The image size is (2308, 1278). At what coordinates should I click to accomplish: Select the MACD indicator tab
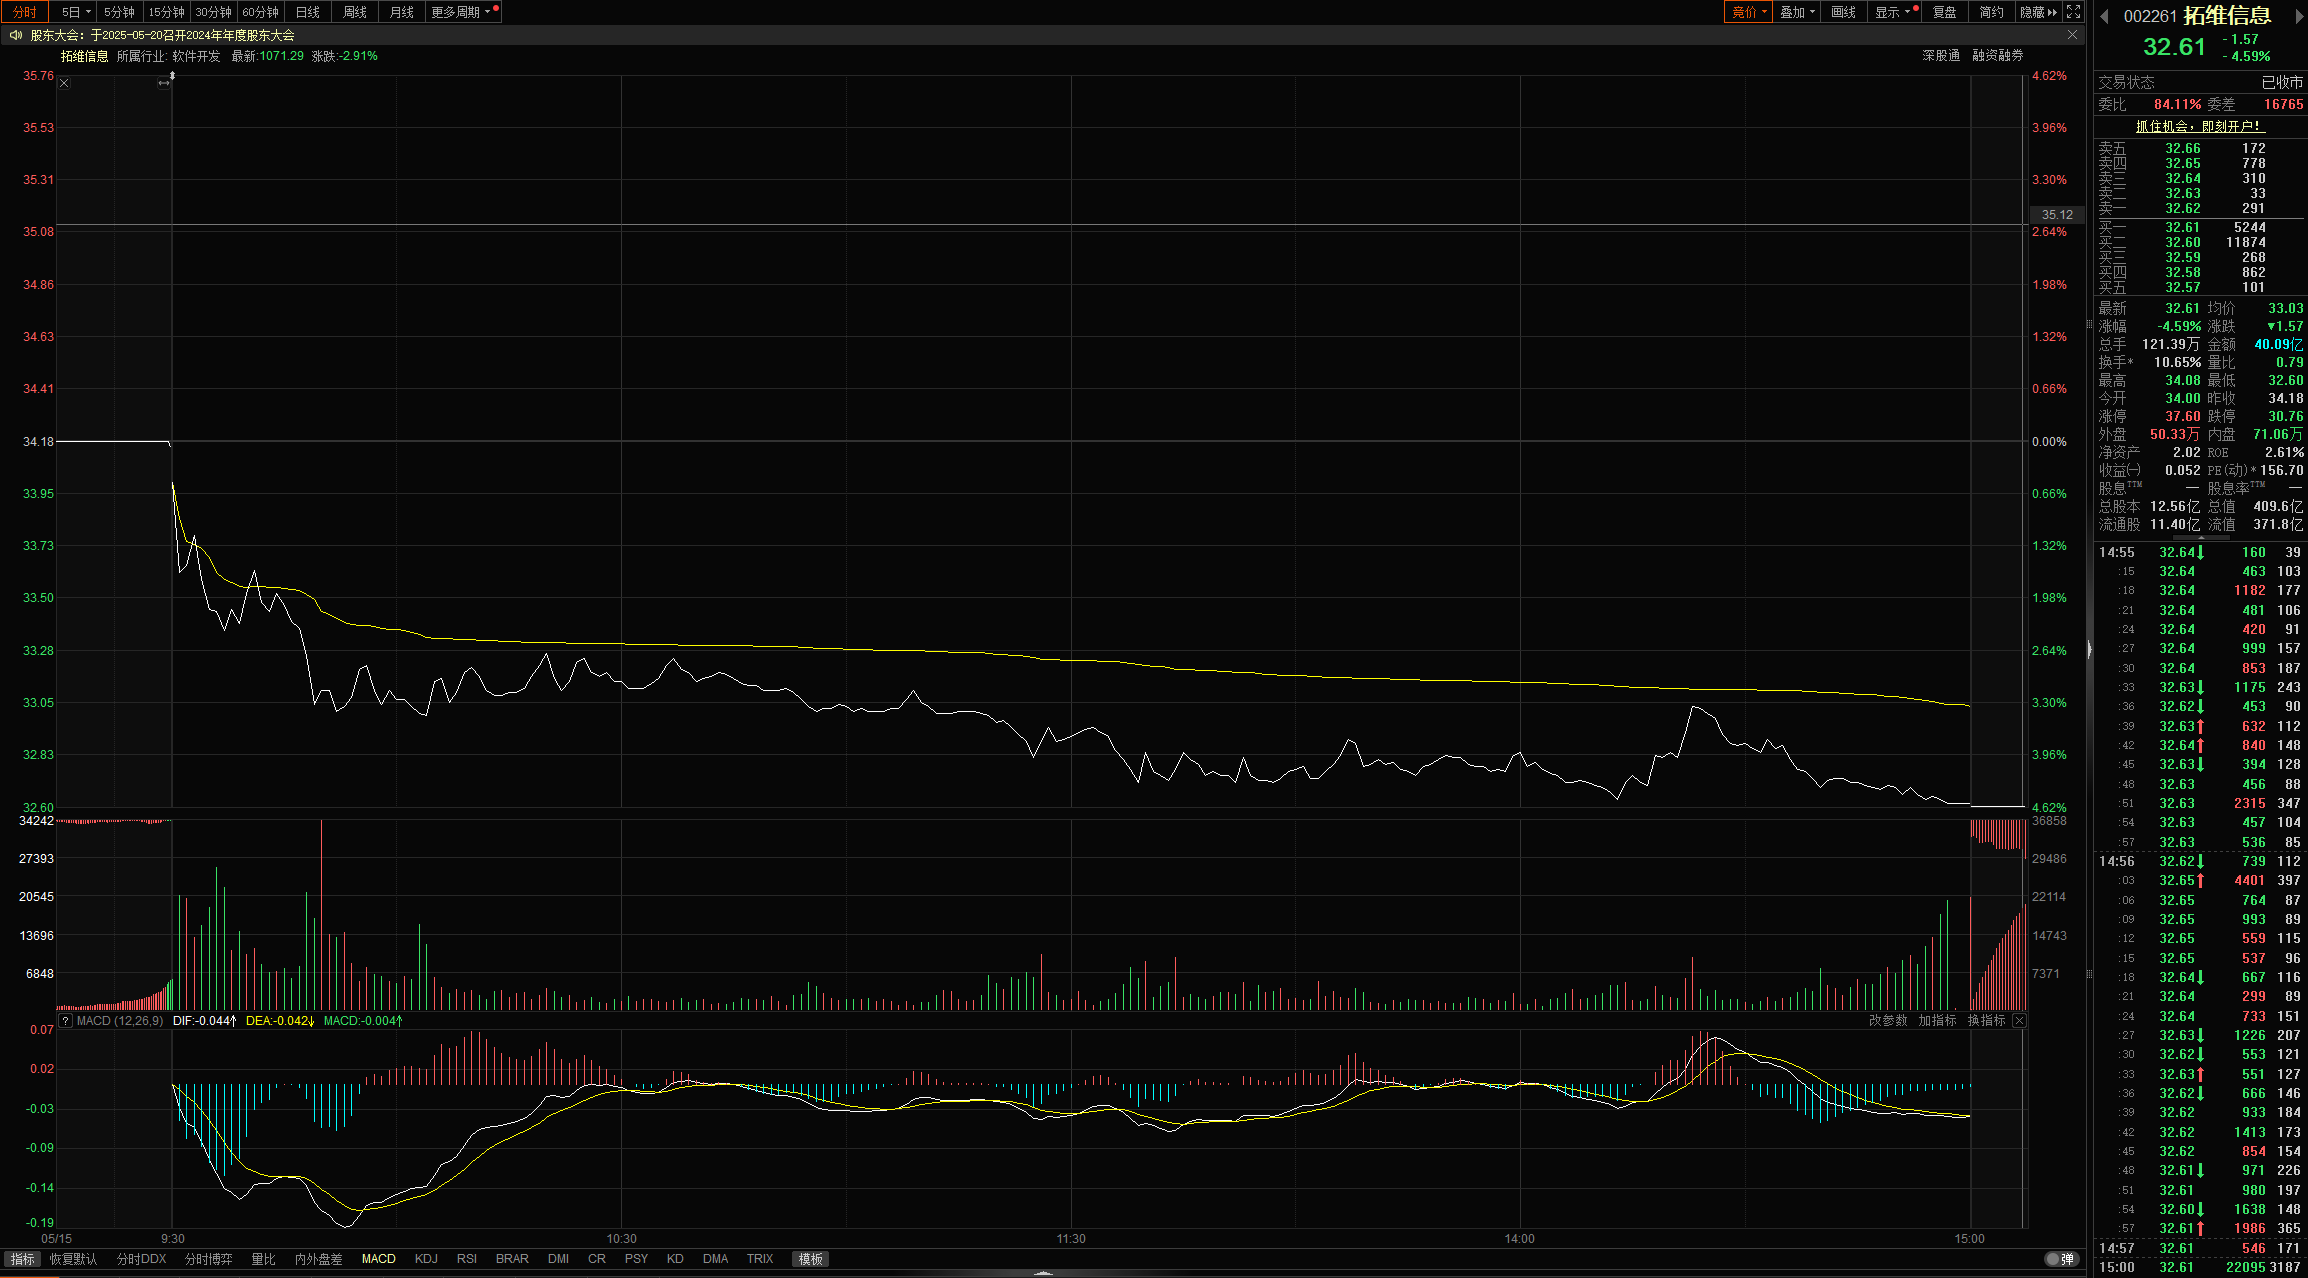tap(378, 1259)
